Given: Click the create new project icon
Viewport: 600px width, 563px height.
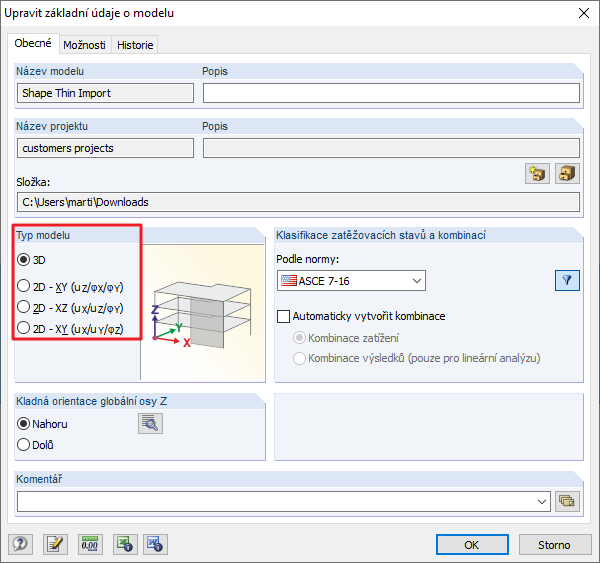Looking at the screenshot, I should coord(537,174).
